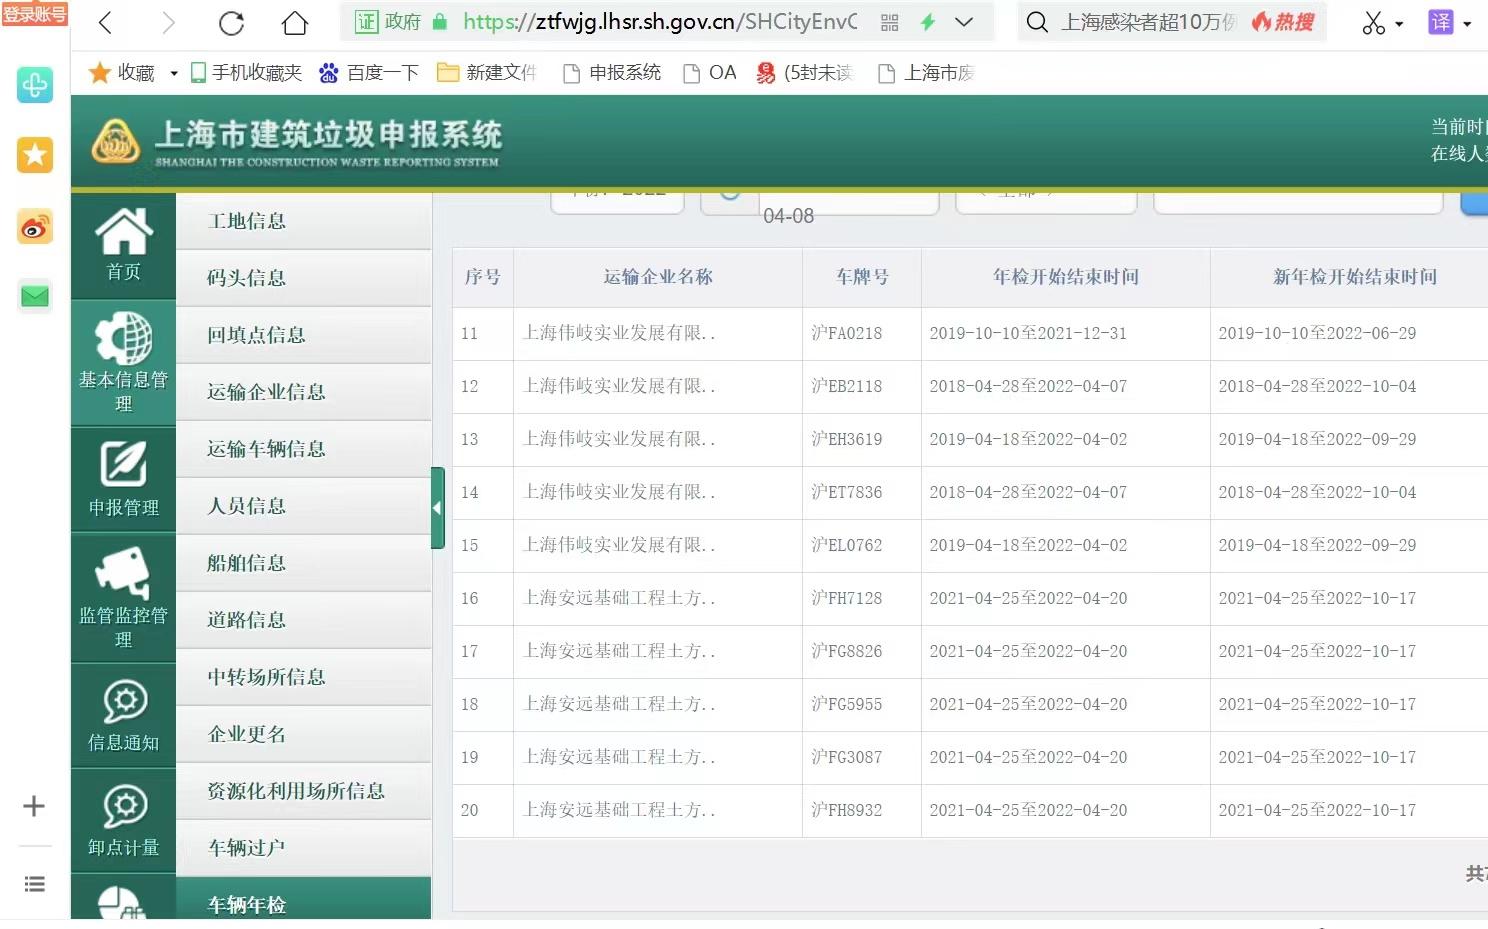The image size is (1488, 929).
Task: Click the teal cross sidebar app icon
Action: tap(35, 85)
